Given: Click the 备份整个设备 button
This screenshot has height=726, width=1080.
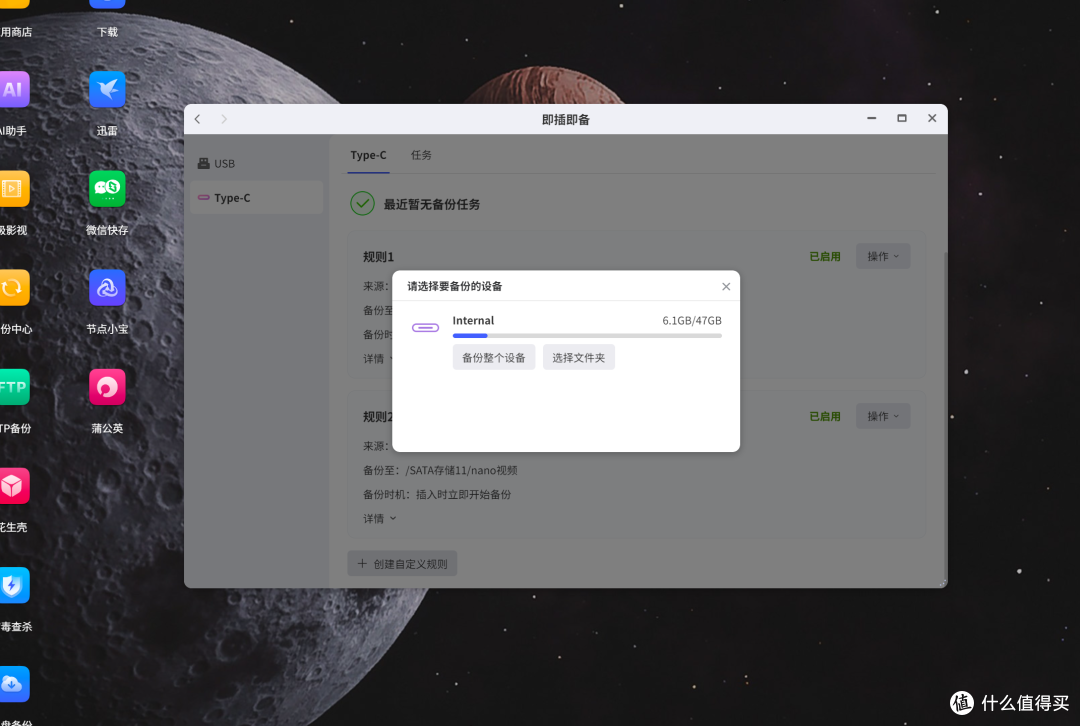Looking at the screenshot, I should tap(494, 357).
